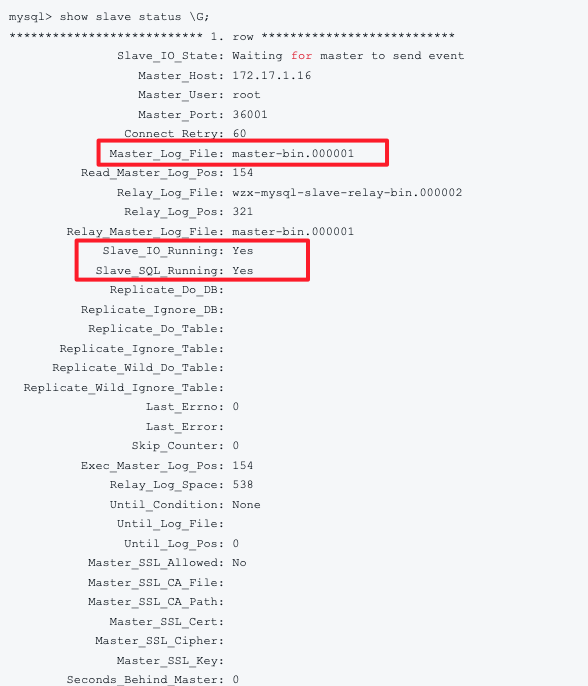Click the mysql show slave status command

[x=109, y=17]
